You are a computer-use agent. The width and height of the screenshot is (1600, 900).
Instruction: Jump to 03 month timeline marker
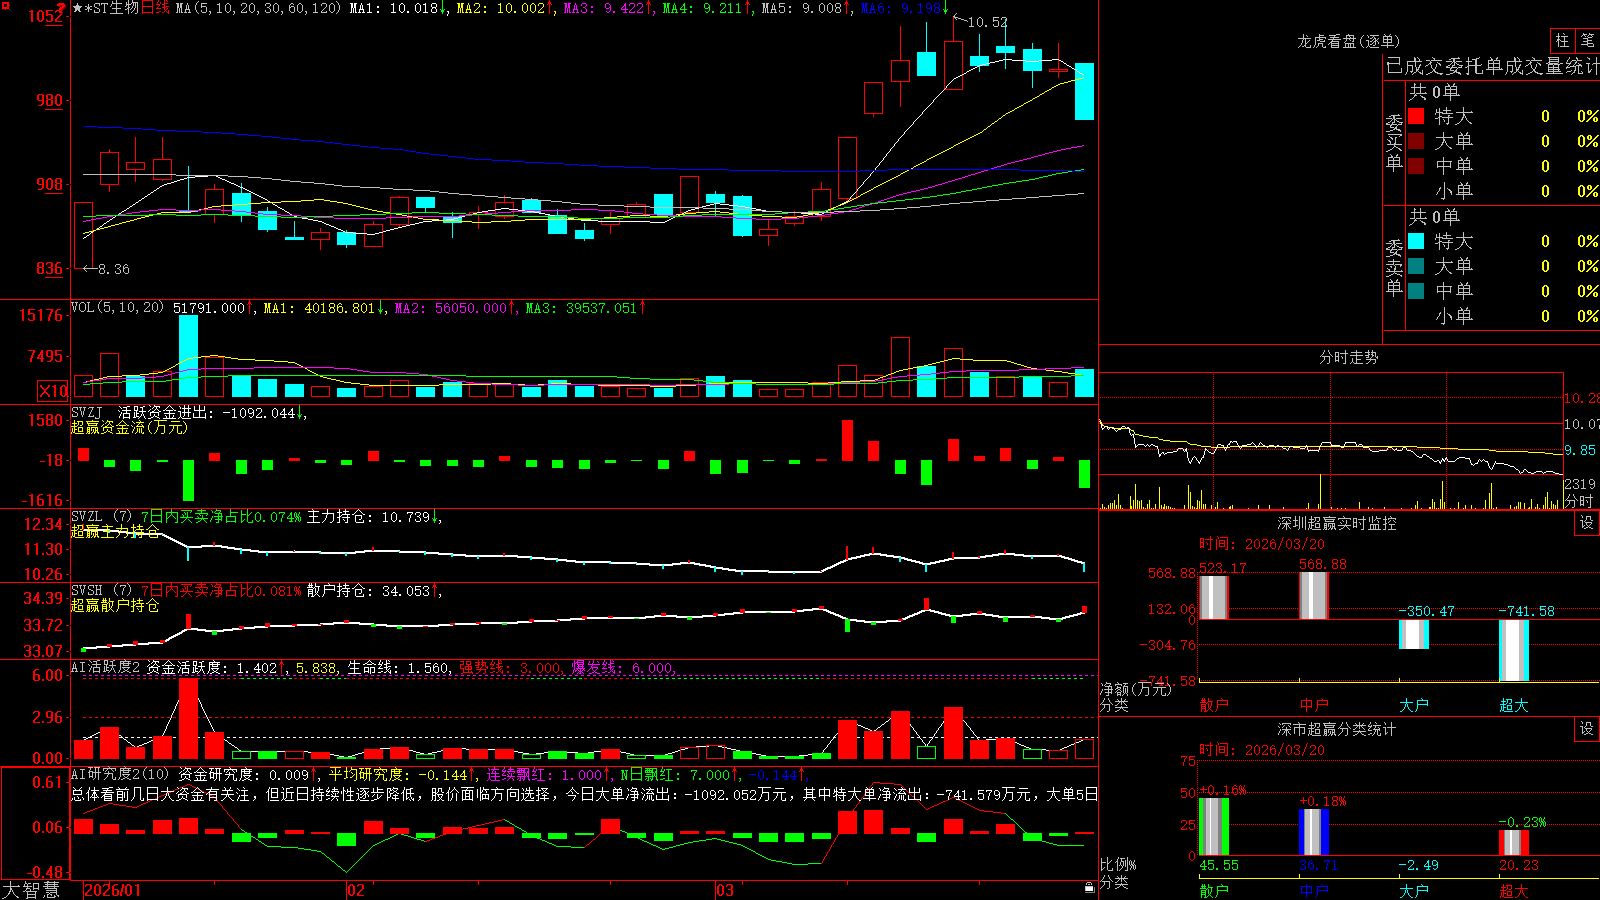tap(724, 890)
